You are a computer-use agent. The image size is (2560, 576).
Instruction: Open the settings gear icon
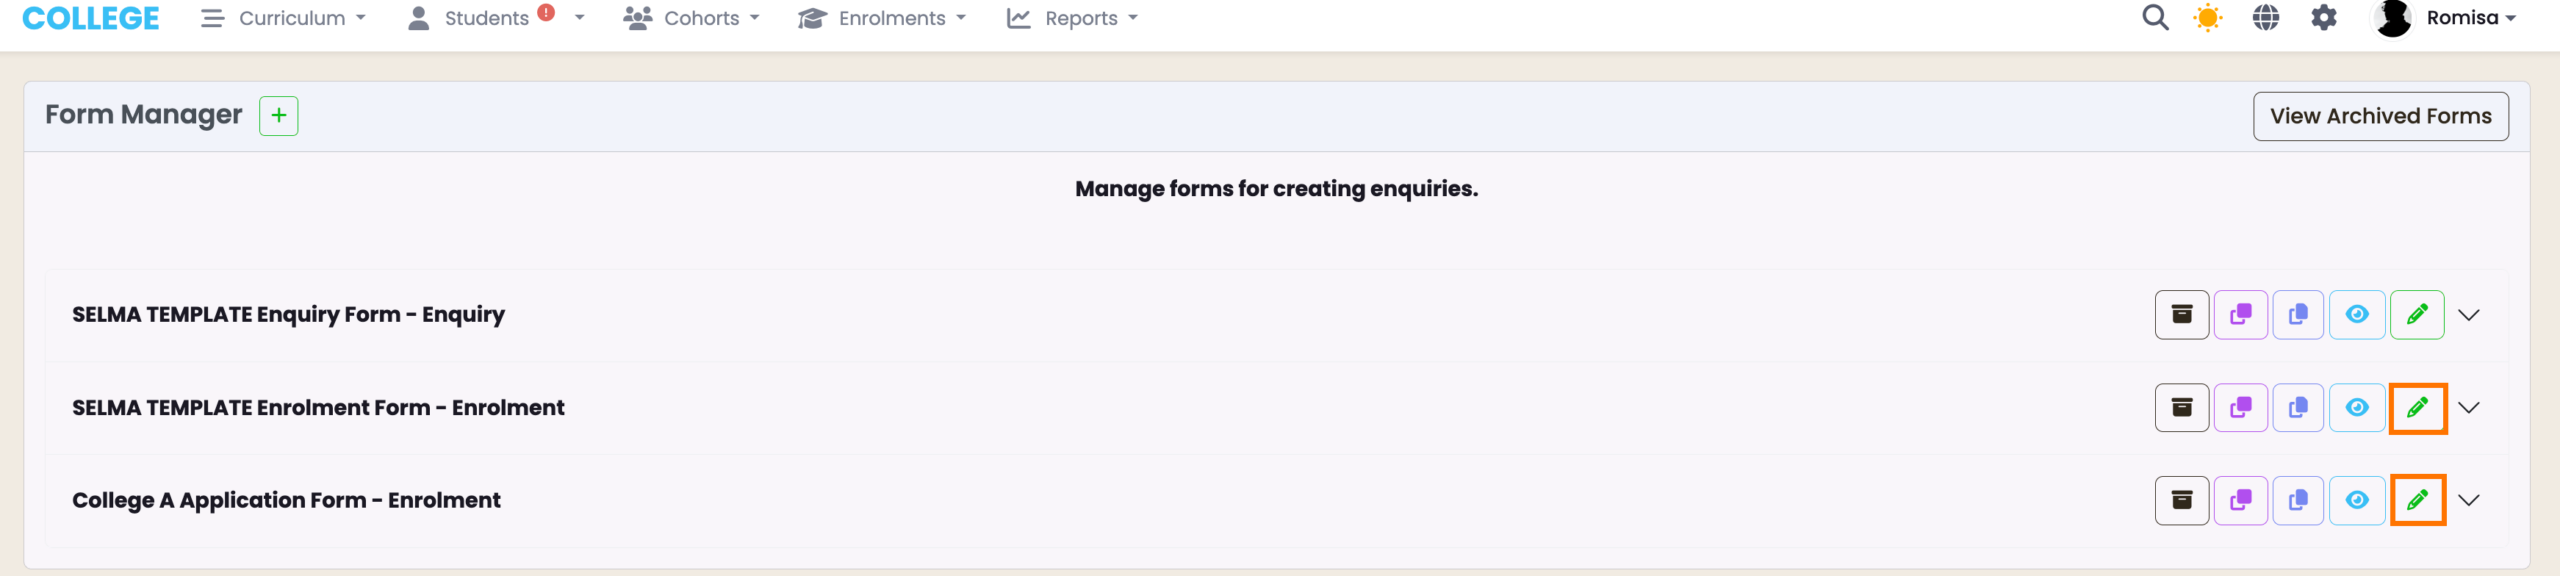(x=2324, y=18)
